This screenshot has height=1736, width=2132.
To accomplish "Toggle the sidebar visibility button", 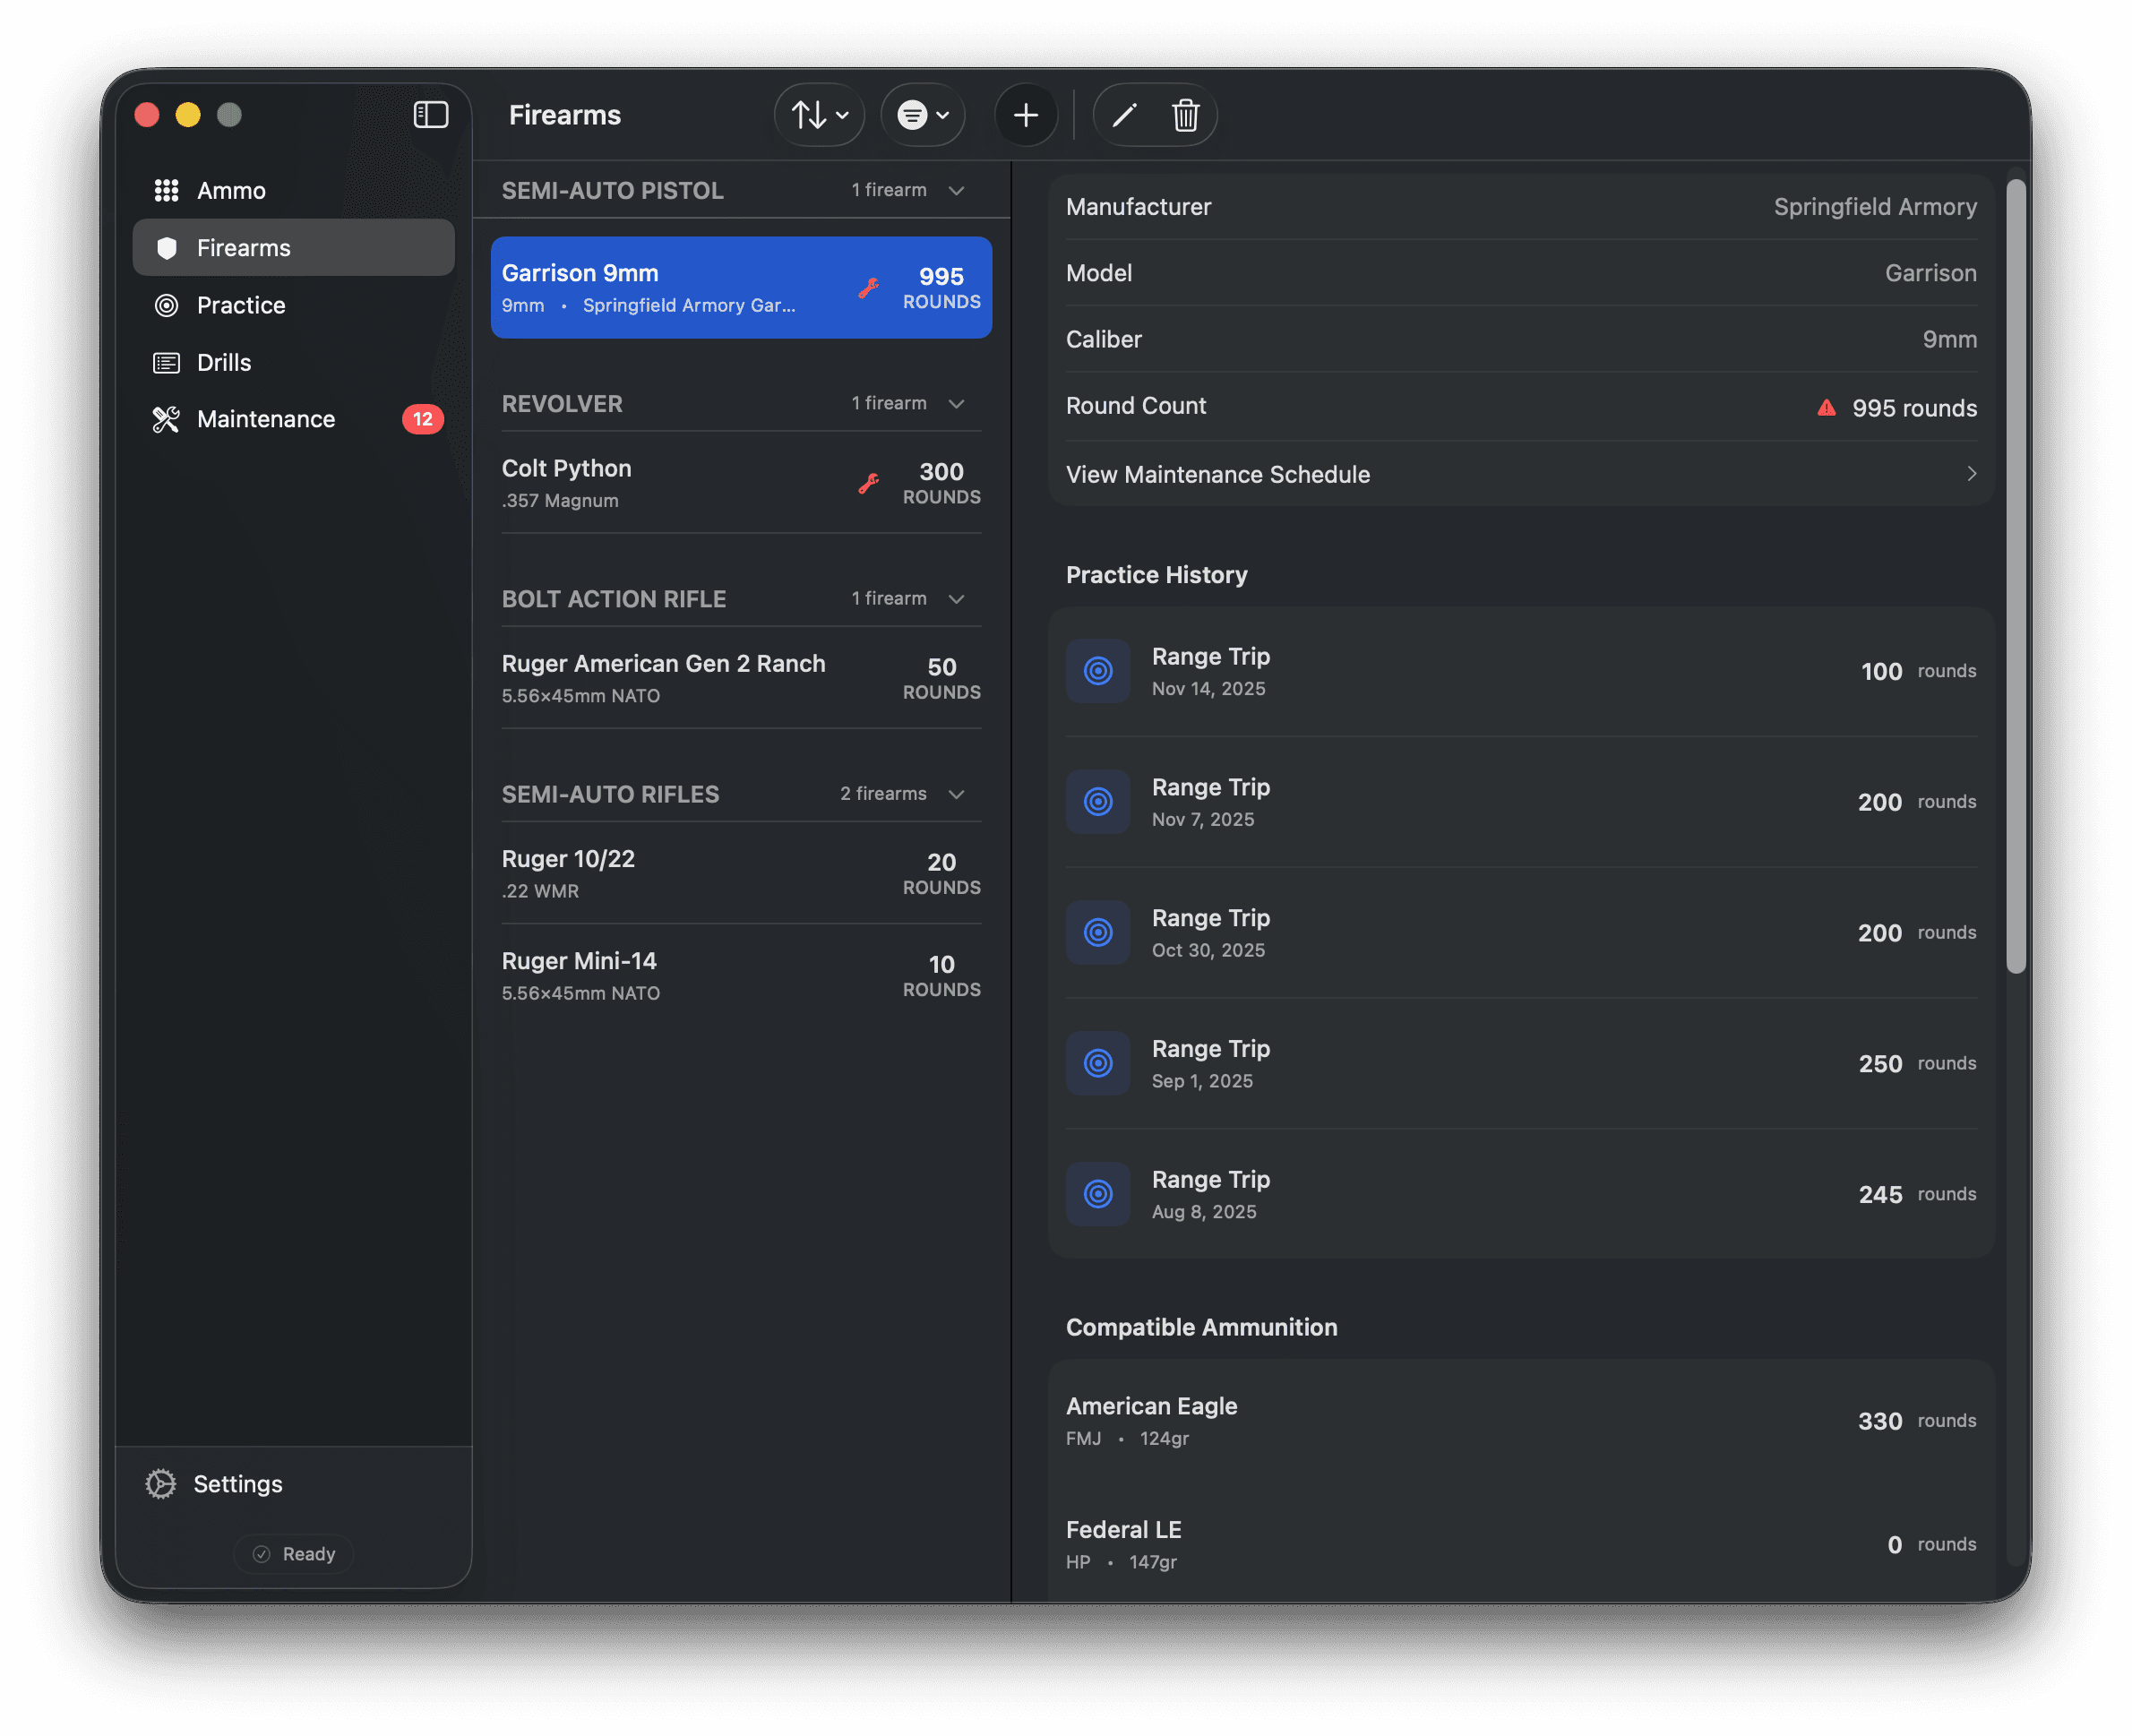I will [431, 115].
